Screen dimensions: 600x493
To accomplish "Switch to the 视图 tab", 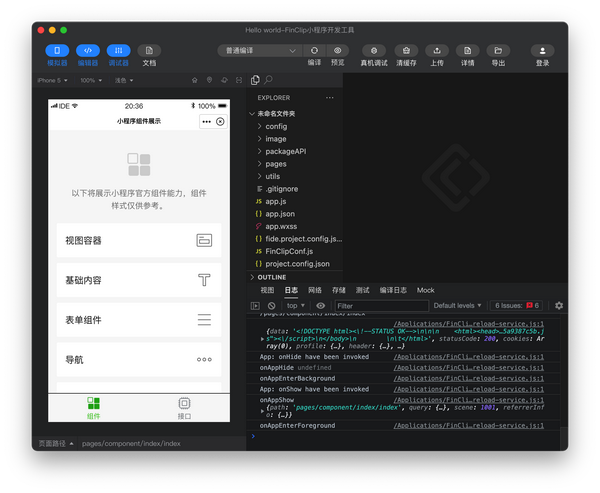I will (267, 290).
